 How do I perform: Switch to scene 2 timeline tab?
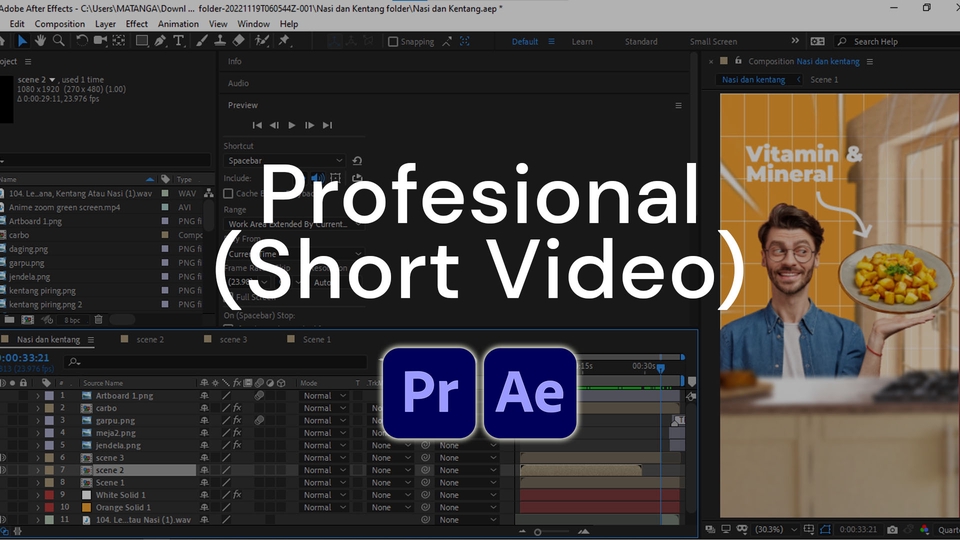(150, 339)
